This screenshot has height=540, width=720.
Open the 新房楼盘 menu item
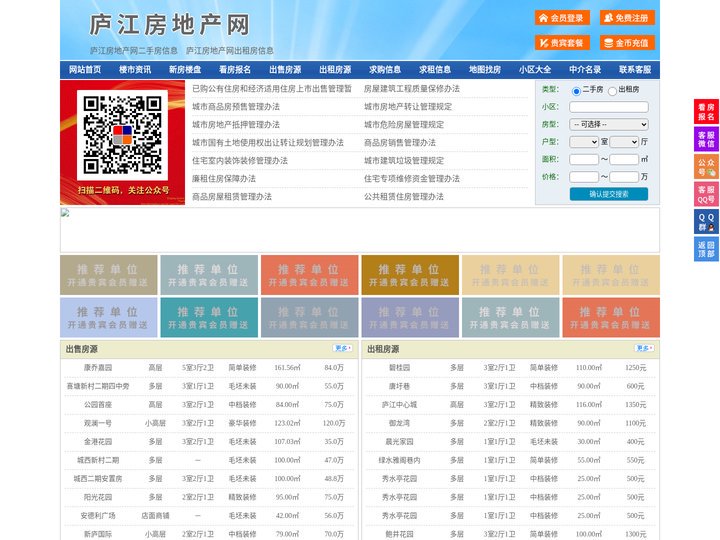(x=185, y=70)
